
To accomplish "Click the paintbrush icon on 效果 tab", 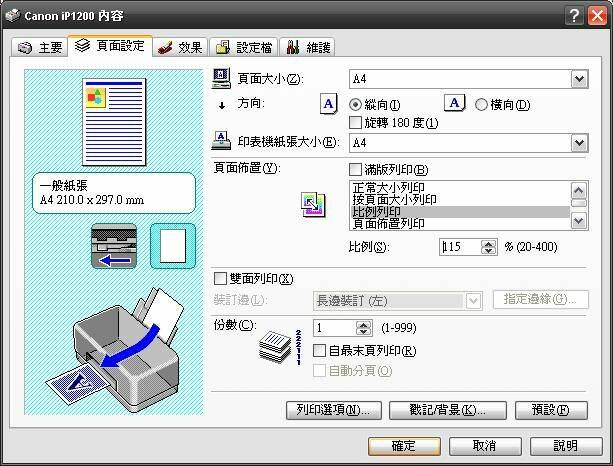I will coord(165,48).
